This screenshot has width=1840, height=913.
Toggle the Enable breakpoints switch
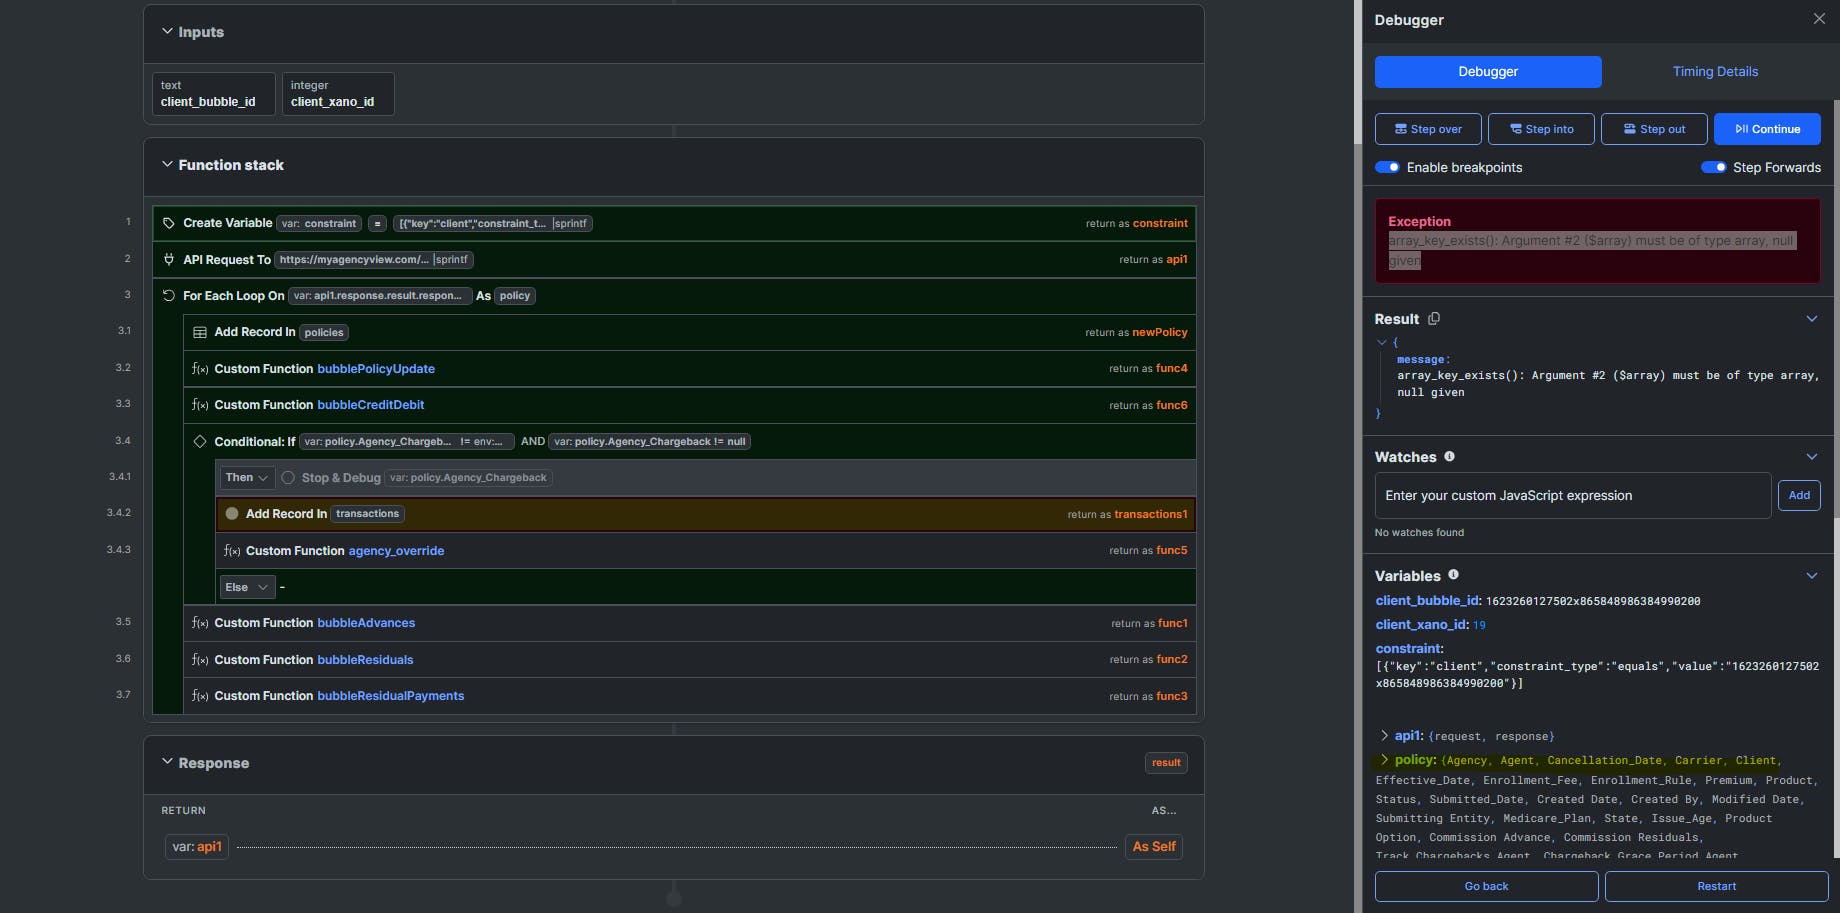(1387, 167)
